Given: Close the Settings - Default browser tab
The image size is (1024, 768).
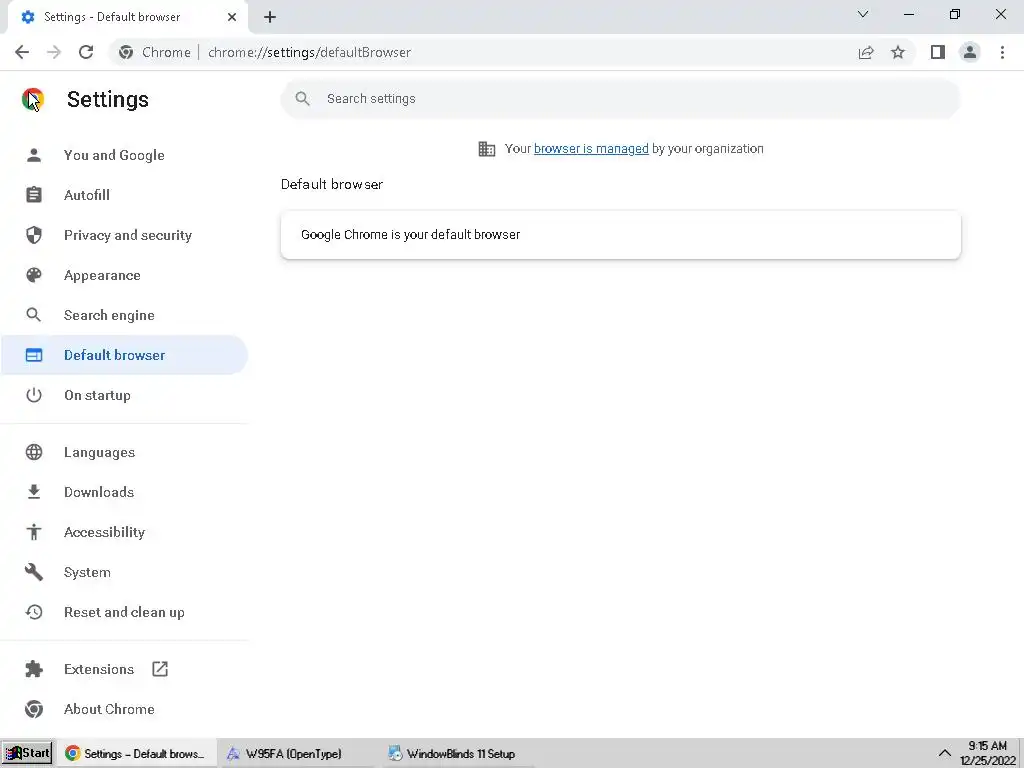Looking at the screenshot, I should (232, 17).
